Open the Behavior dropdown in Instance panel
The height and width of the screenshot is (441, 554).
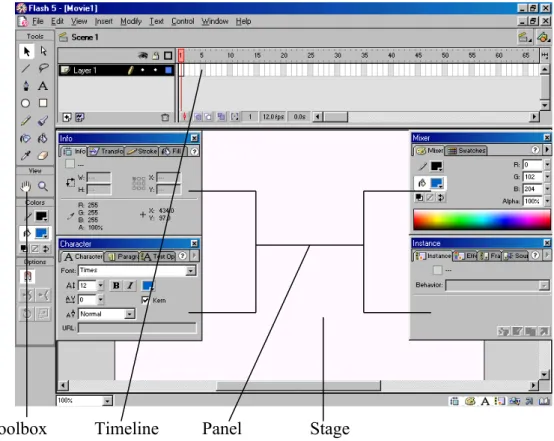point(544,285)
